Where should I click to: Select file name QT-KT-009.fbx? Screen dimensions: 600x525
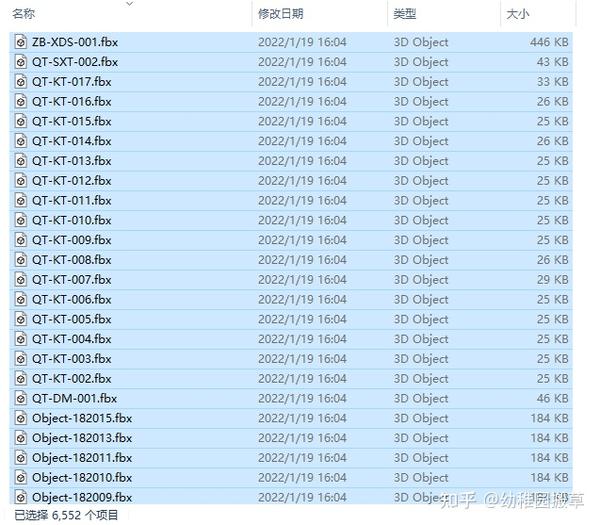coord(72,240)
